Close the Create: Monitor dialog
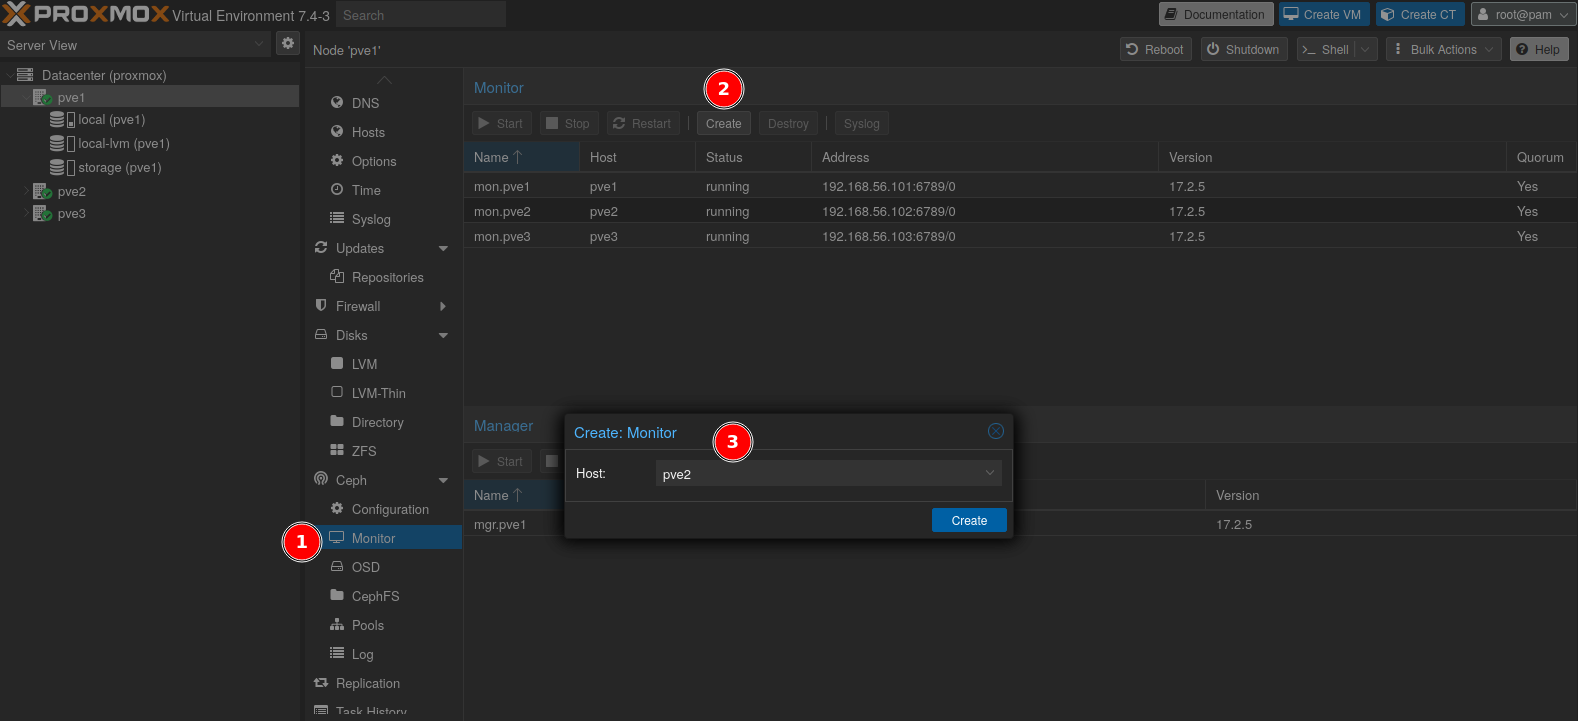 pos(996,431)
